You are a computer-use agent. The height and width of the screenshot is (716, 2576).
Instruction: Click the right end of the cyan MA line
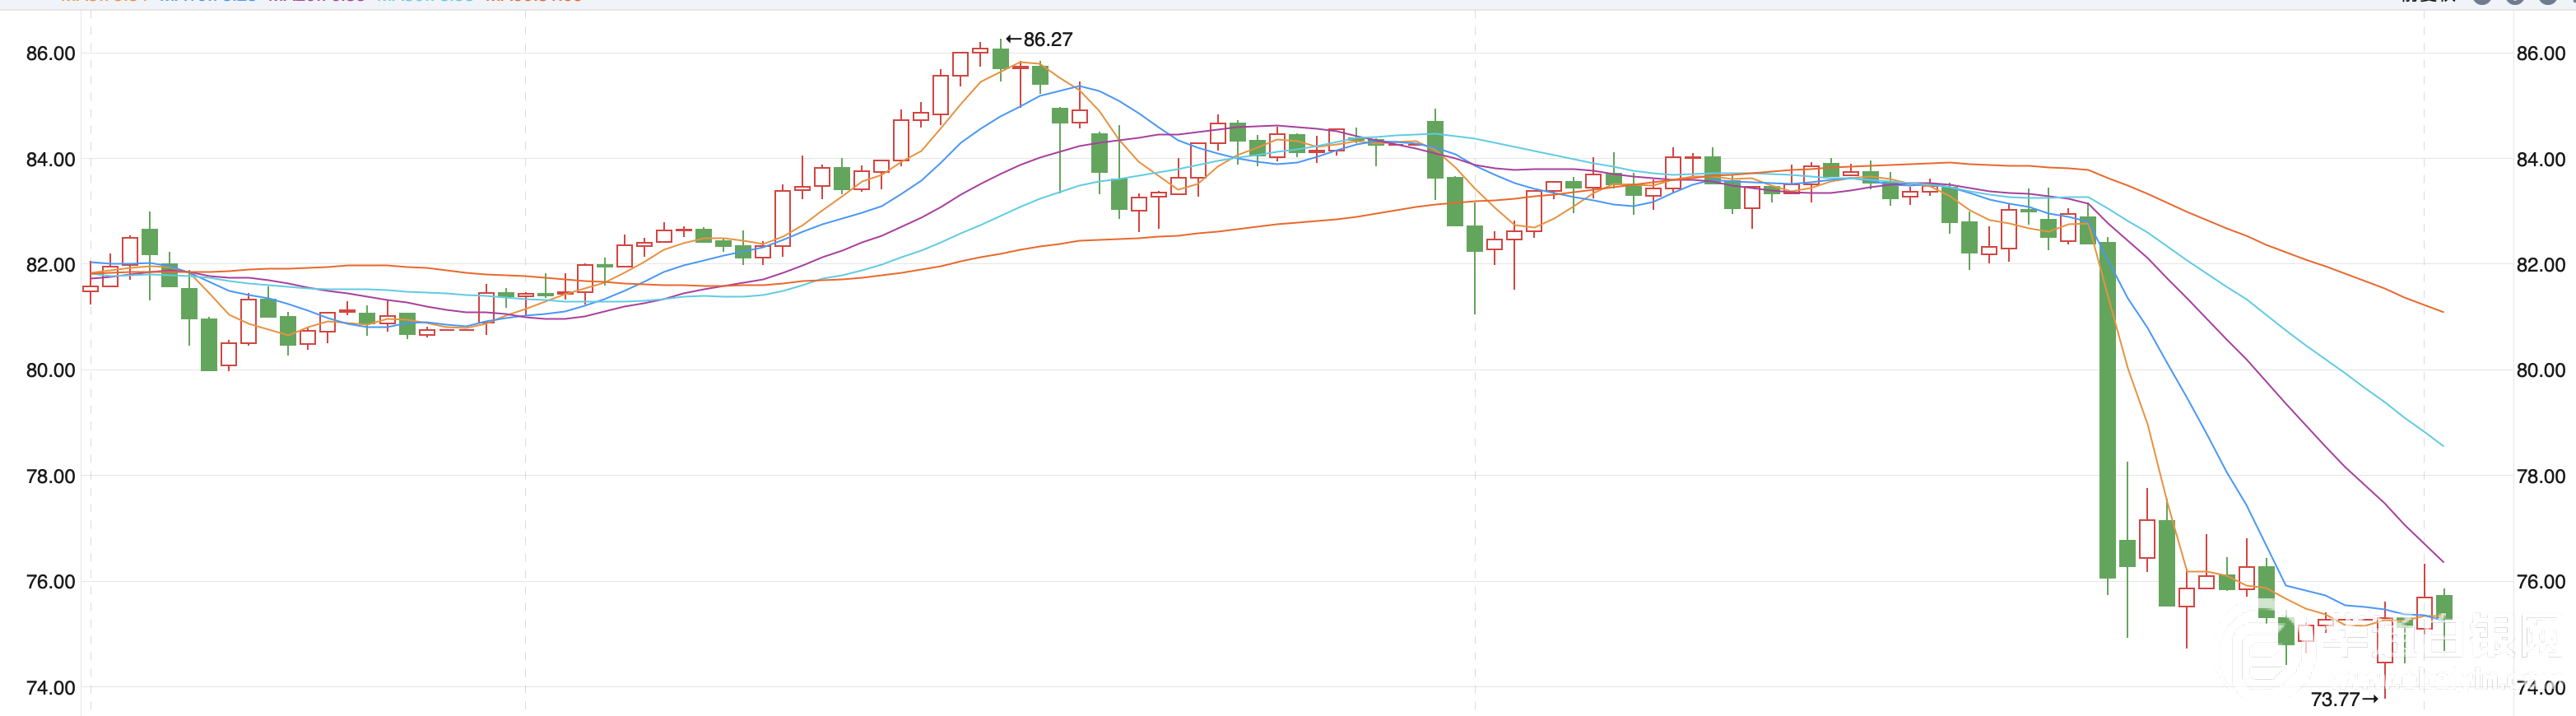[x=2441, y=445]
